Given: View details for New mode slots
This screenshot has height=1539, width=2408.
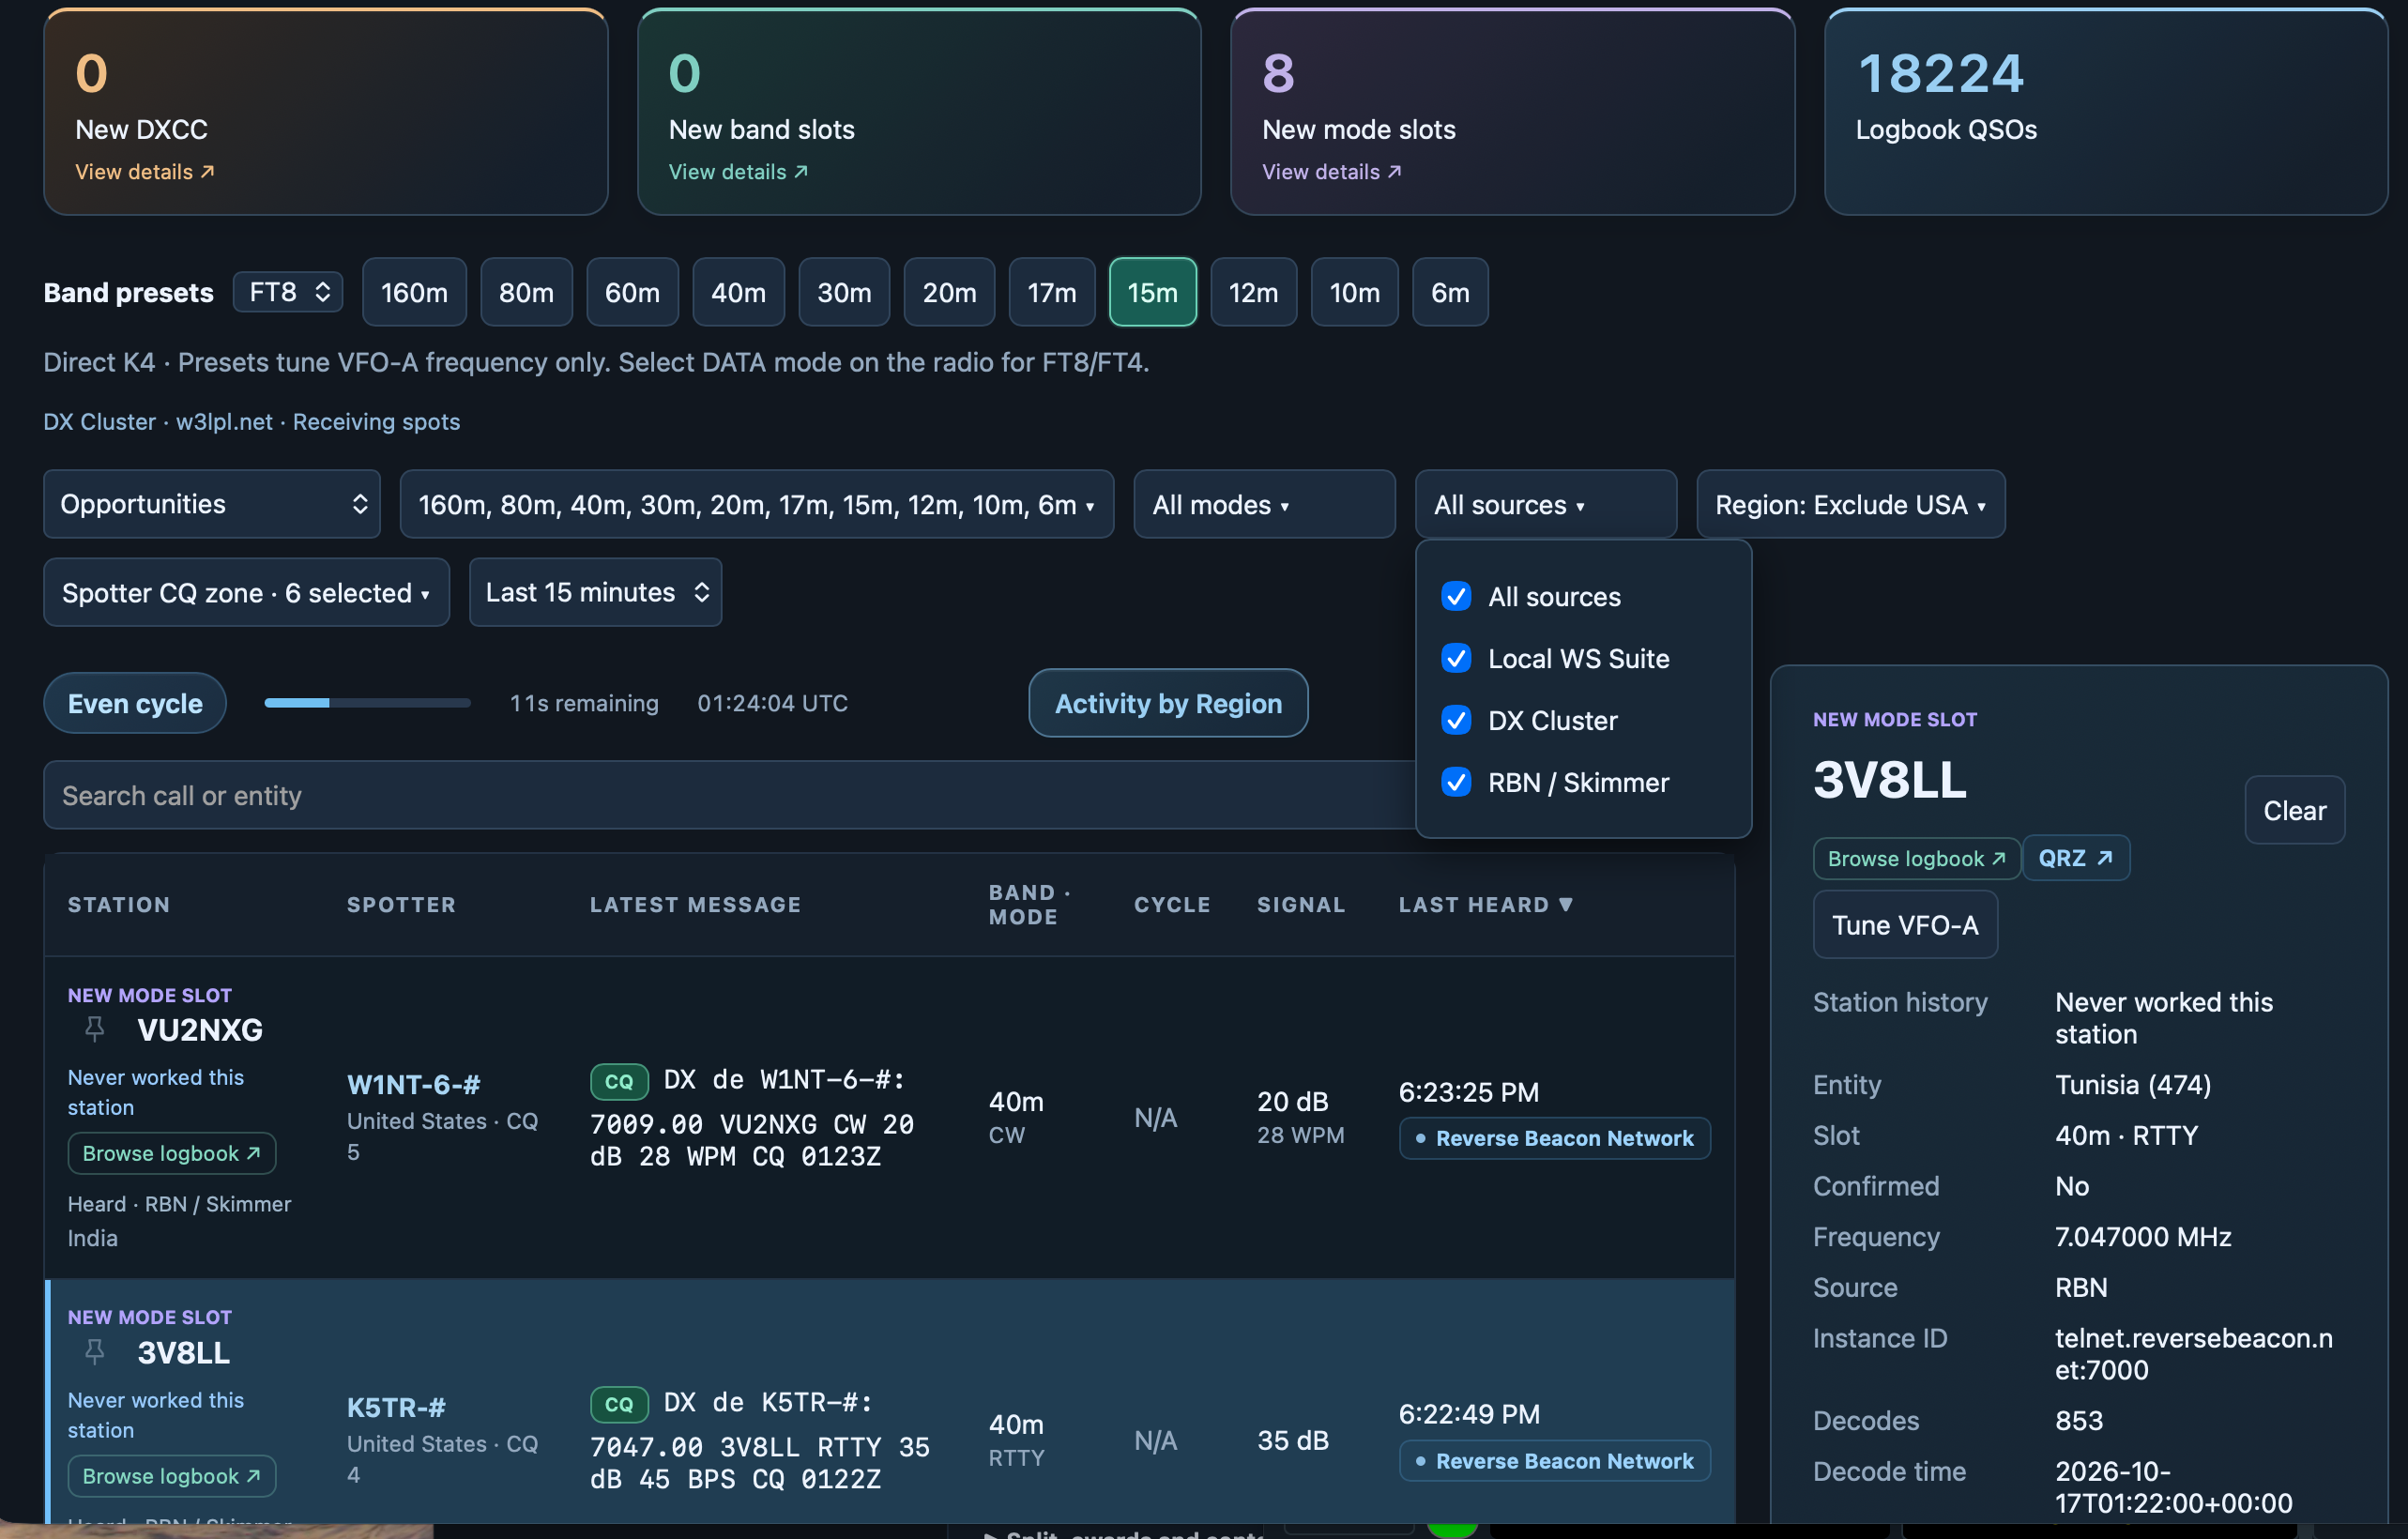Looking at the screenshot, I should point(1332,172).
